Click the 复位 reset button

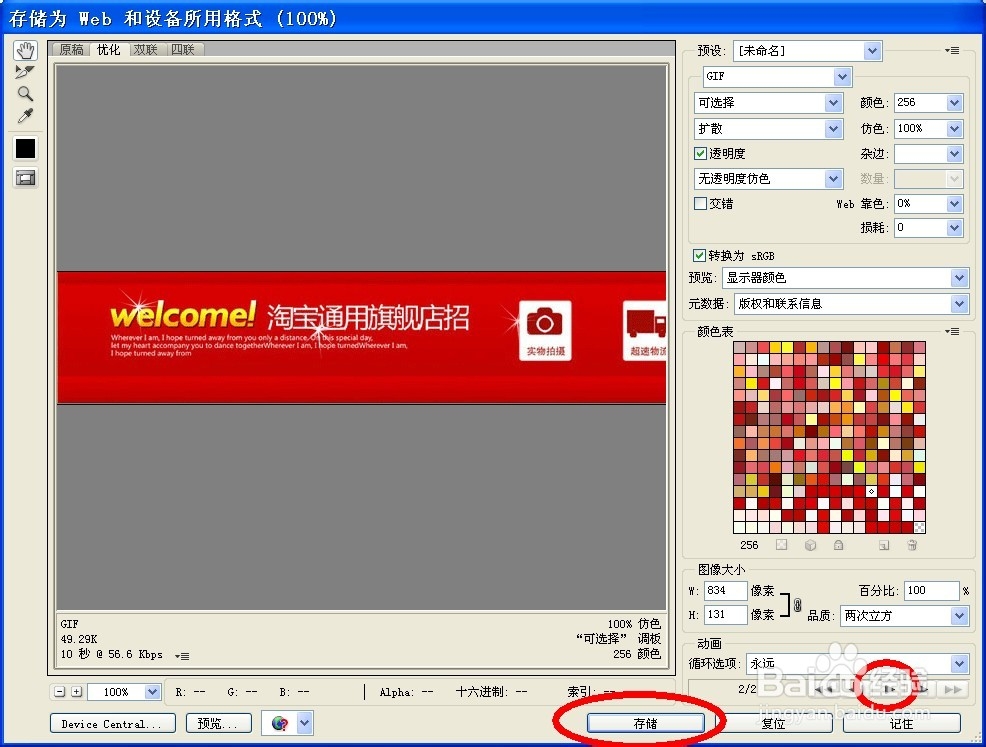(x=773, y=724)
